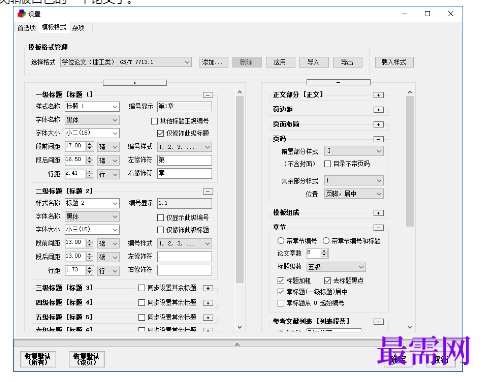The height and width of the screenshot is (382, 489).
Task: Expand the 模板组成 section
Action: (x=378, y=213)
